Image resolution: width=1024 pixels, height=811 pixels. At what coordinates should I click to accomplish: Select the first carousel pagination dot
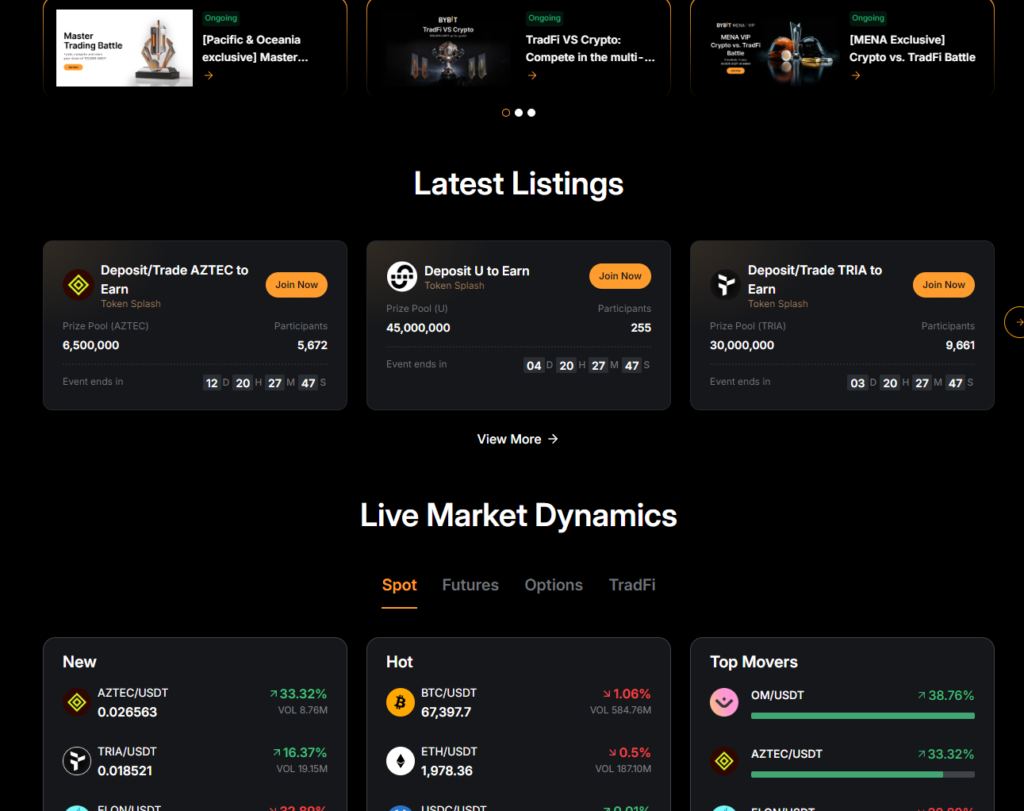click(506, 113)
